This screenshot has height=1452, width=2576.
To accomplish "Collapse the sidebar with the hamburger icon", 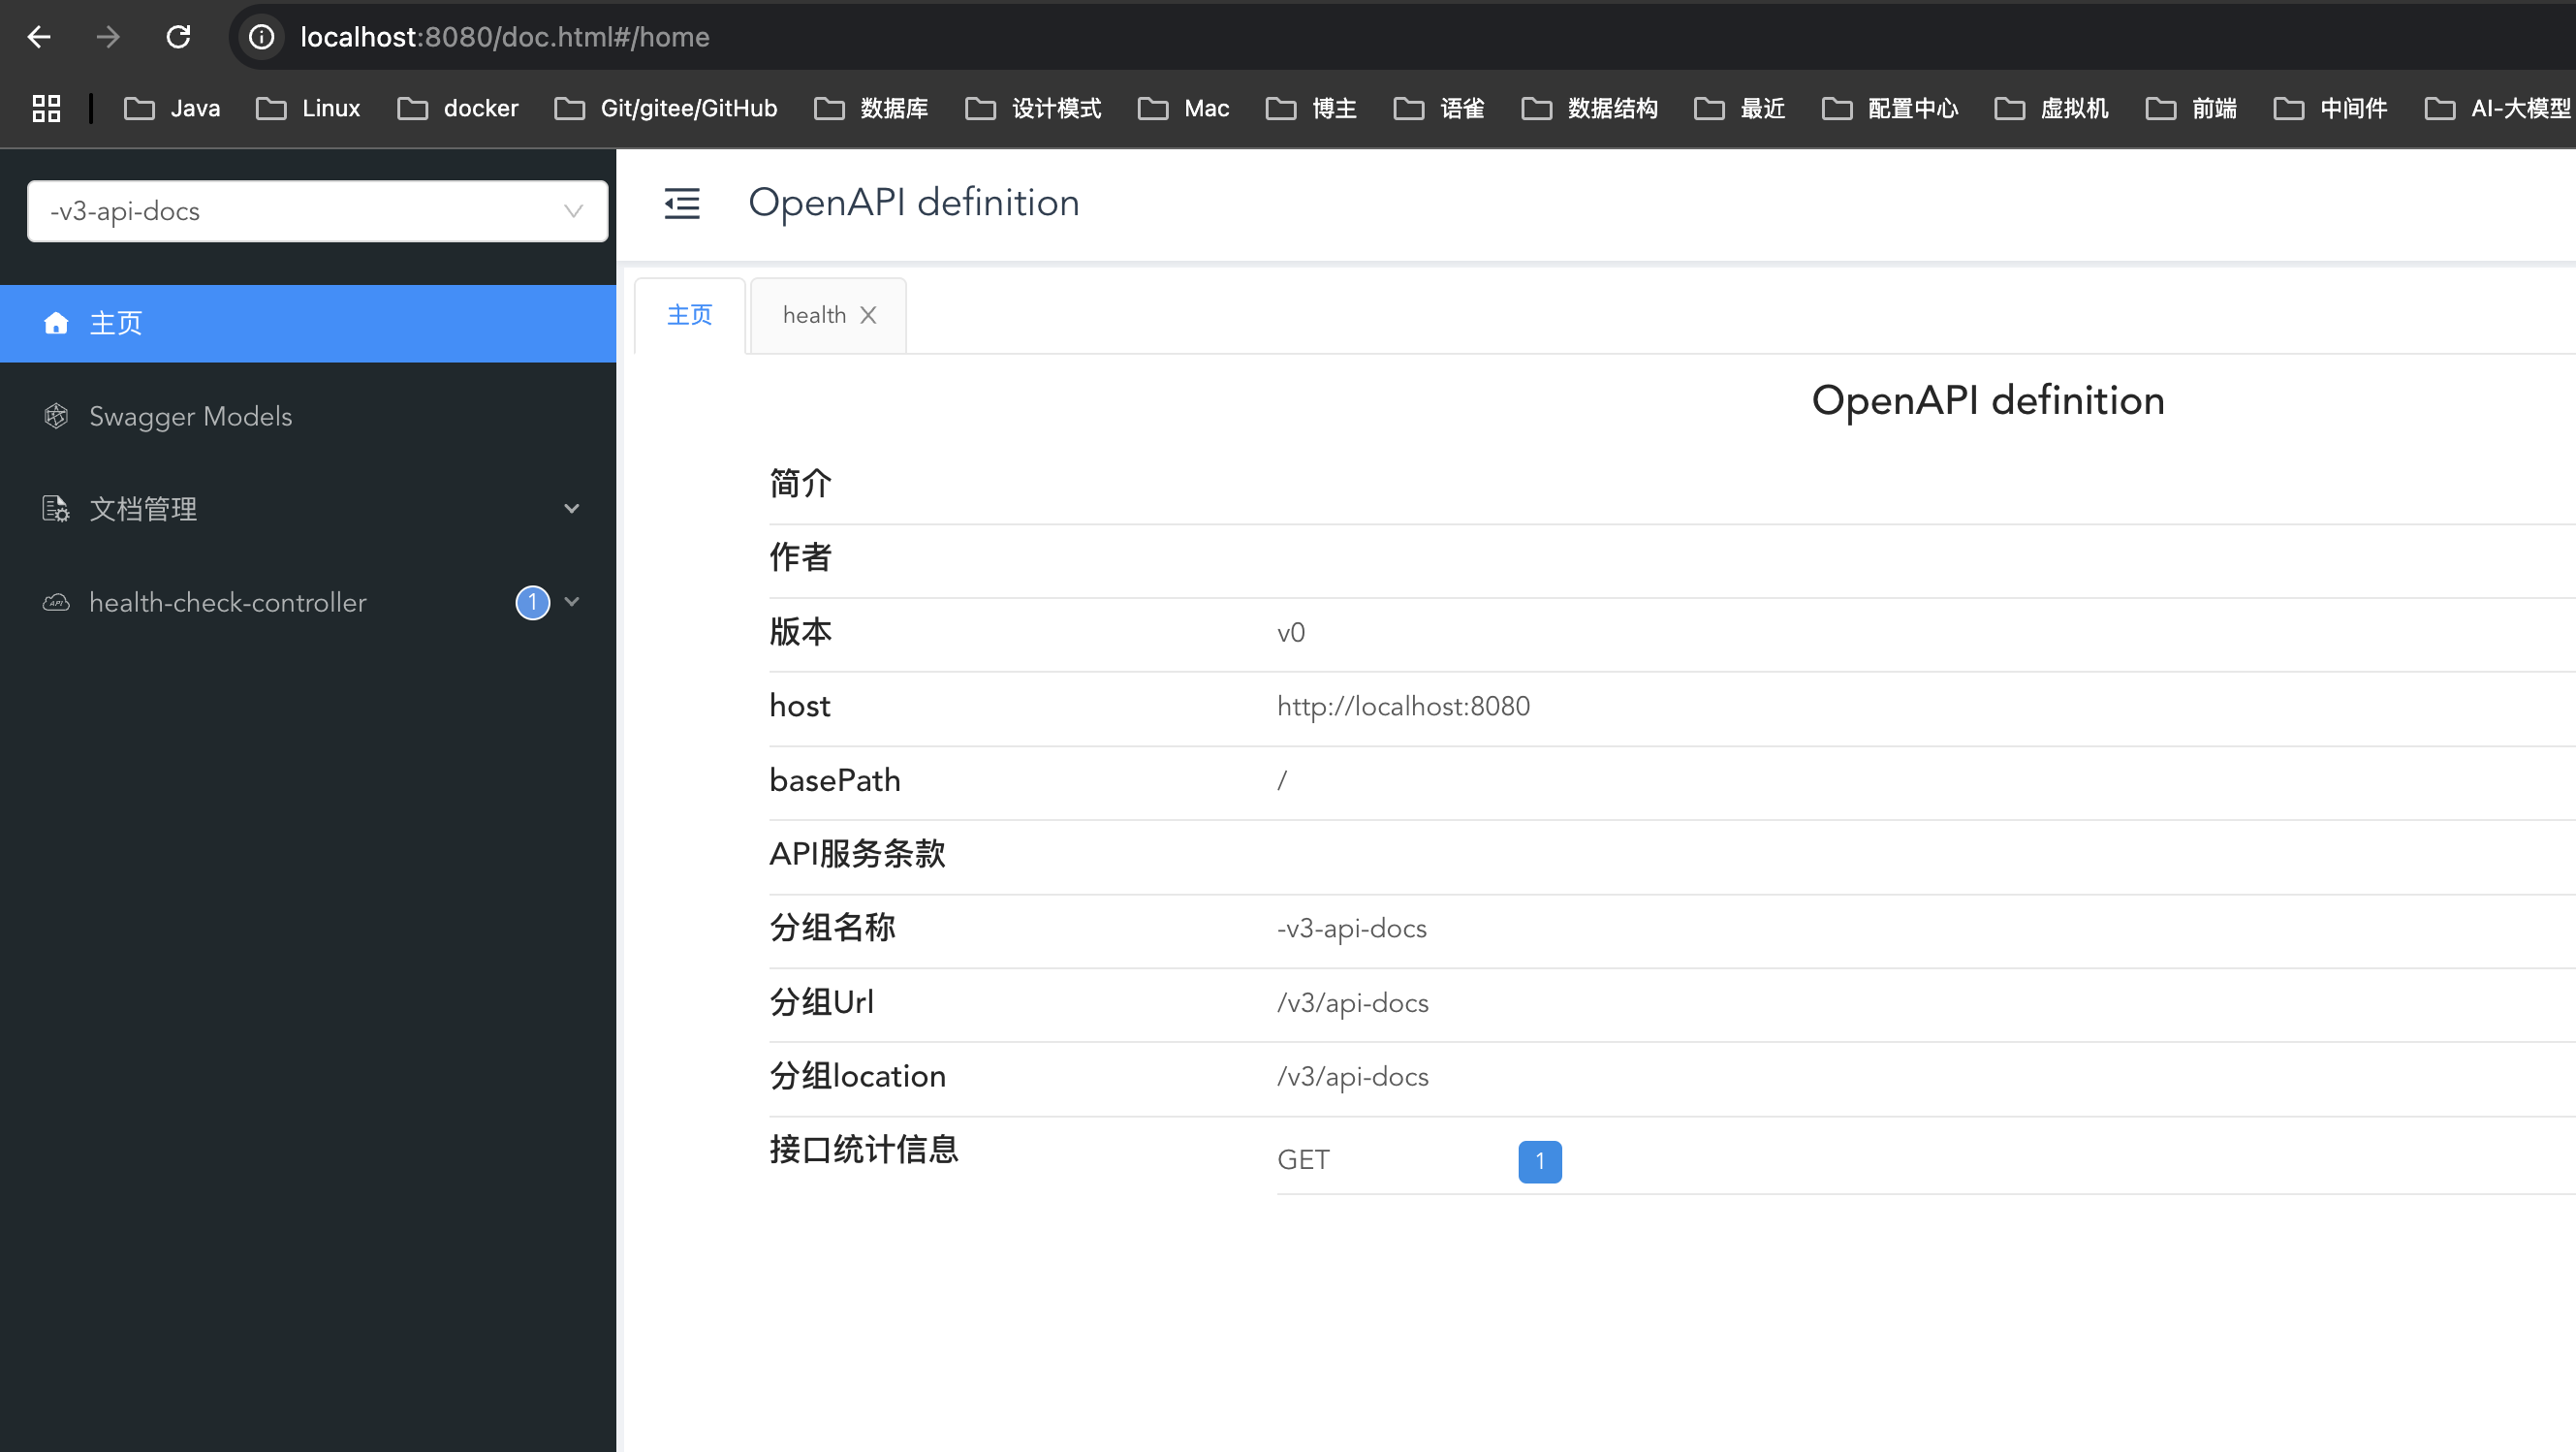I will point(682,203).
